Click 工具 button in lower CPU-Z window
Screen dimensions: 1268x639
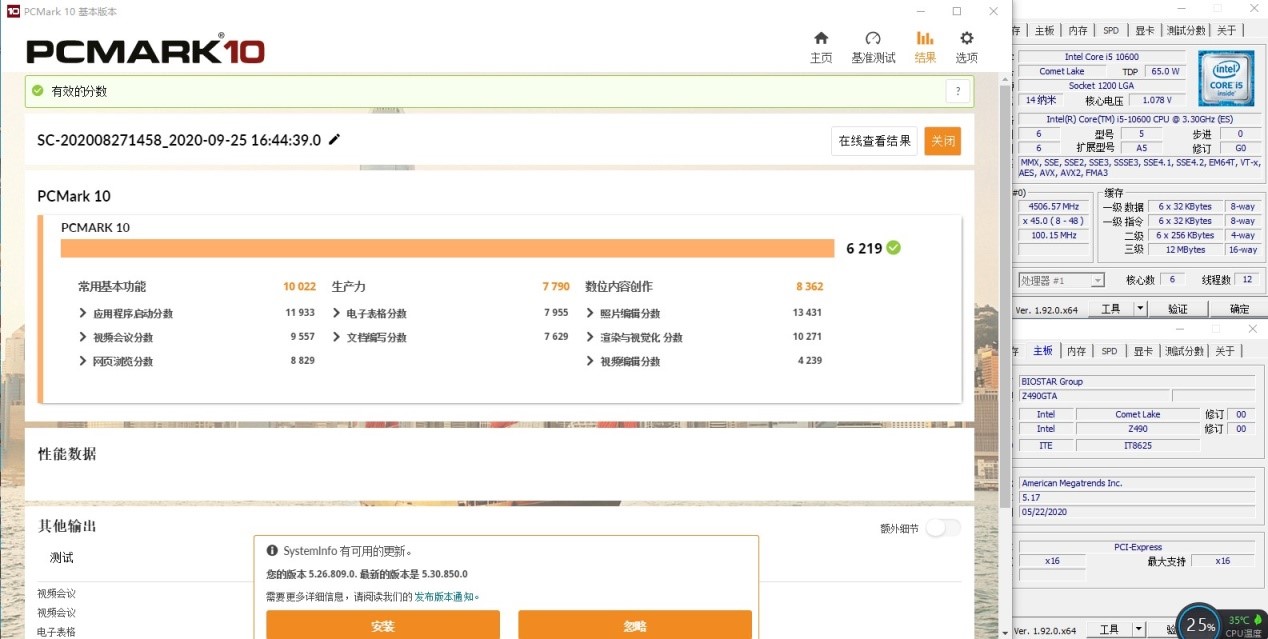(1110, 629)
